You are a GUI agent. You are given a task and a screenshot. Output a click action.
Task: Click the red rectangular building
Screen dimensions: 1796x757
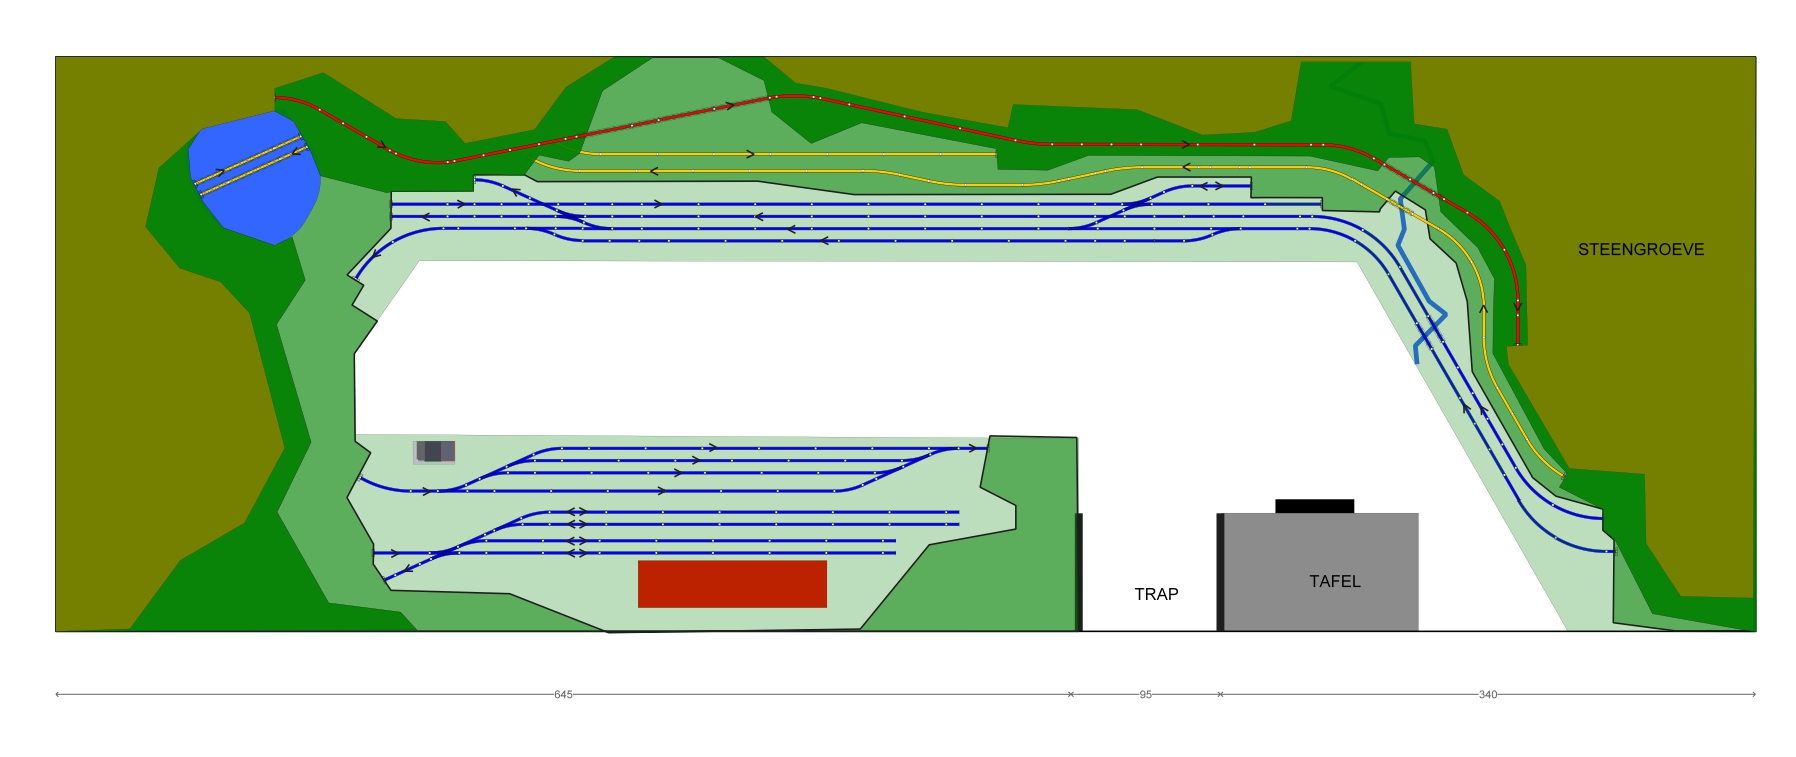(x=732, y=584)
